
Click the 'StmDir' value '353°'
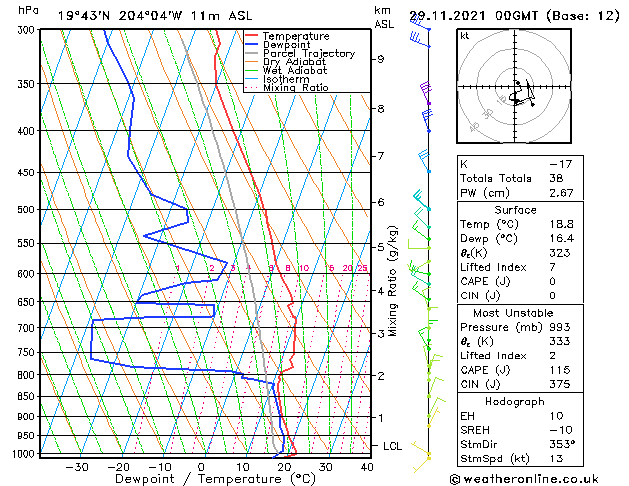click(x=562, y=445)
